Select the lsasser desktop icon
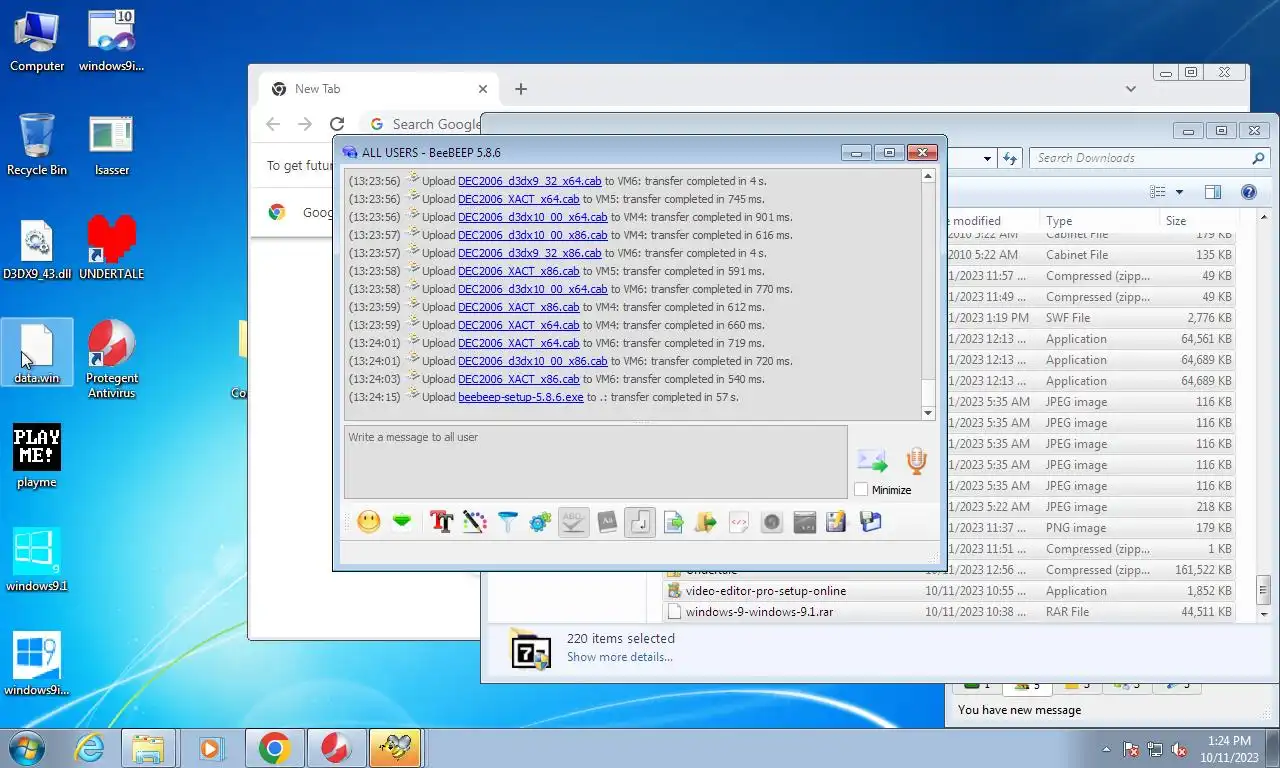 click(x=111, y=145)
